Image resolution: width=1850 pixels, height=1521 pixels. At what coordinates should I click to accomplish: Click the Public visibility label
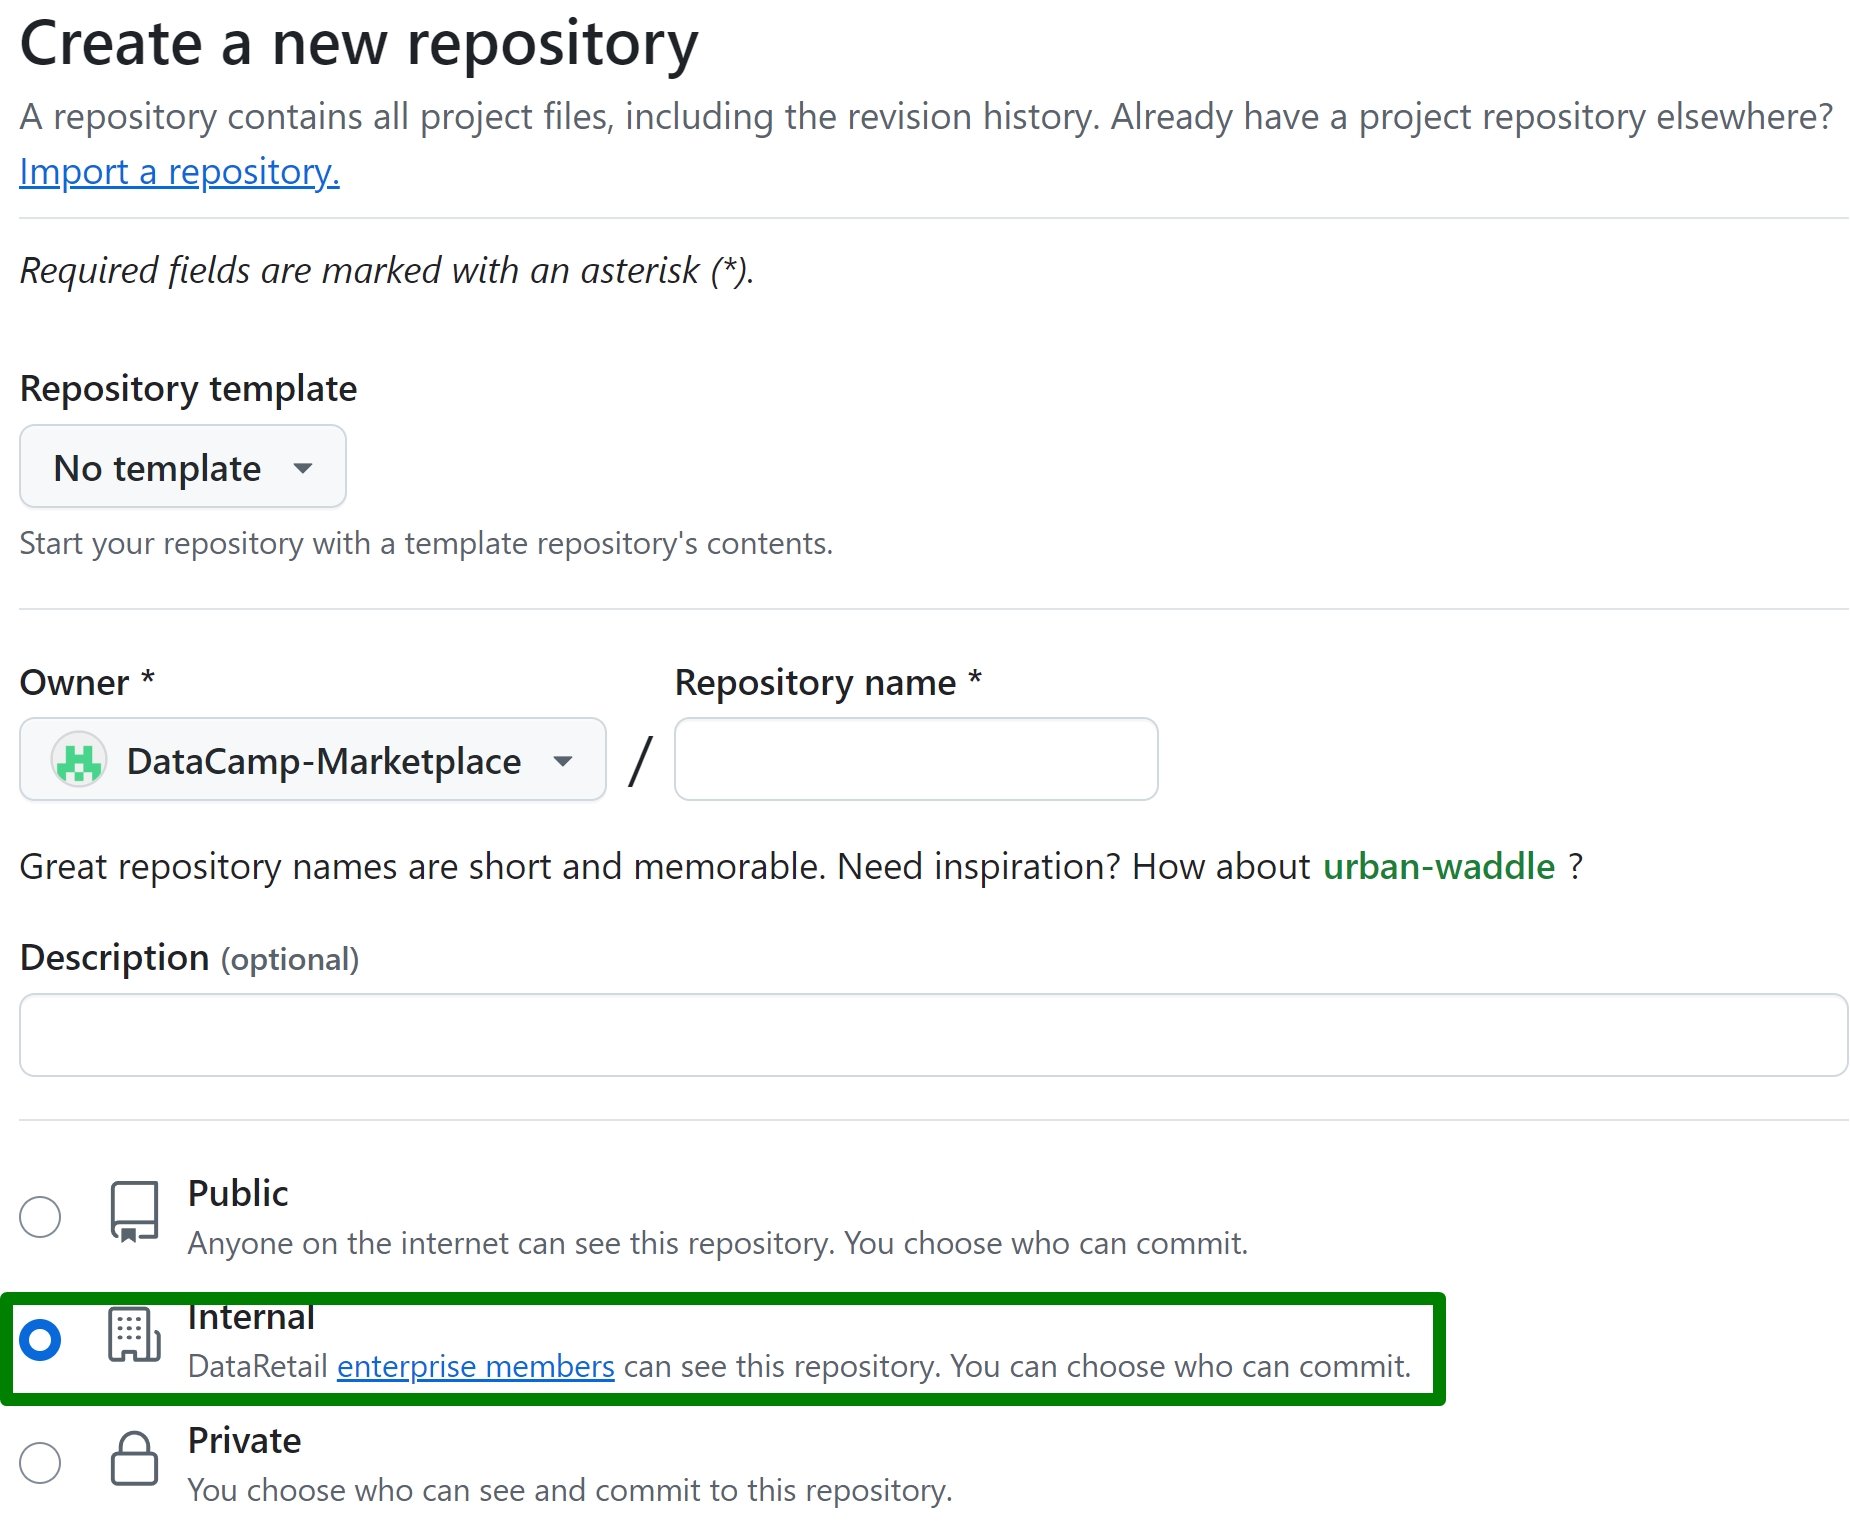(238, 1193)
